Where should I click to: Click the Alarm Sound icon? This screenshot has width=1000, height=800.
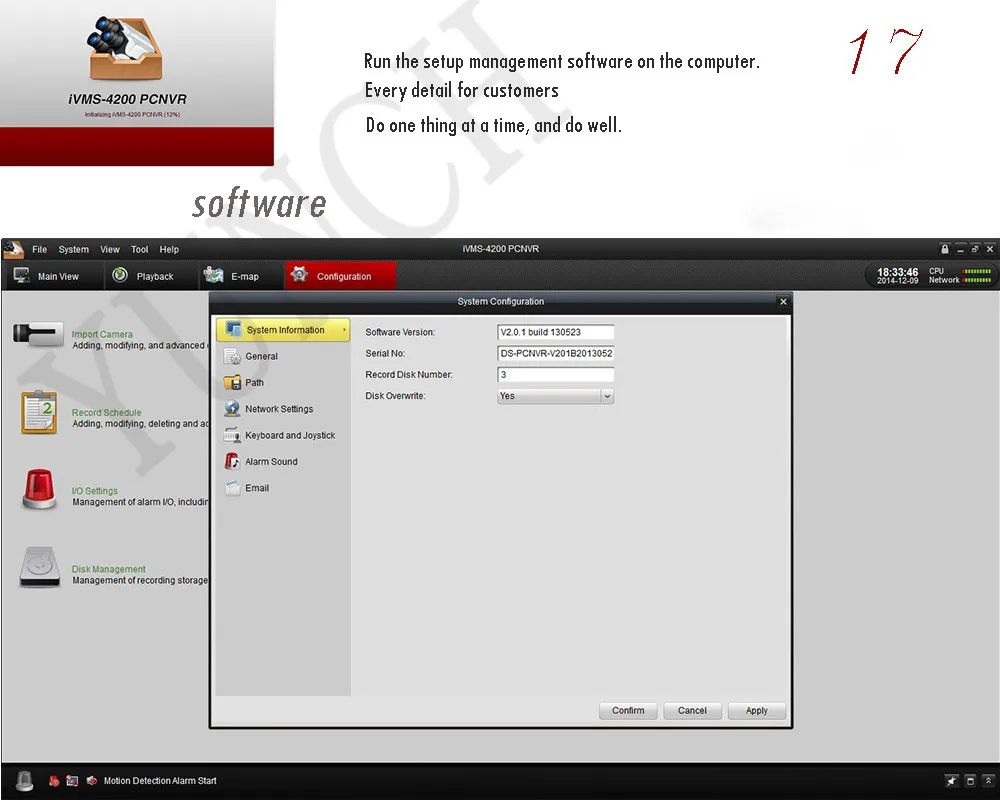pyautogui.click(x=232, y=462)
